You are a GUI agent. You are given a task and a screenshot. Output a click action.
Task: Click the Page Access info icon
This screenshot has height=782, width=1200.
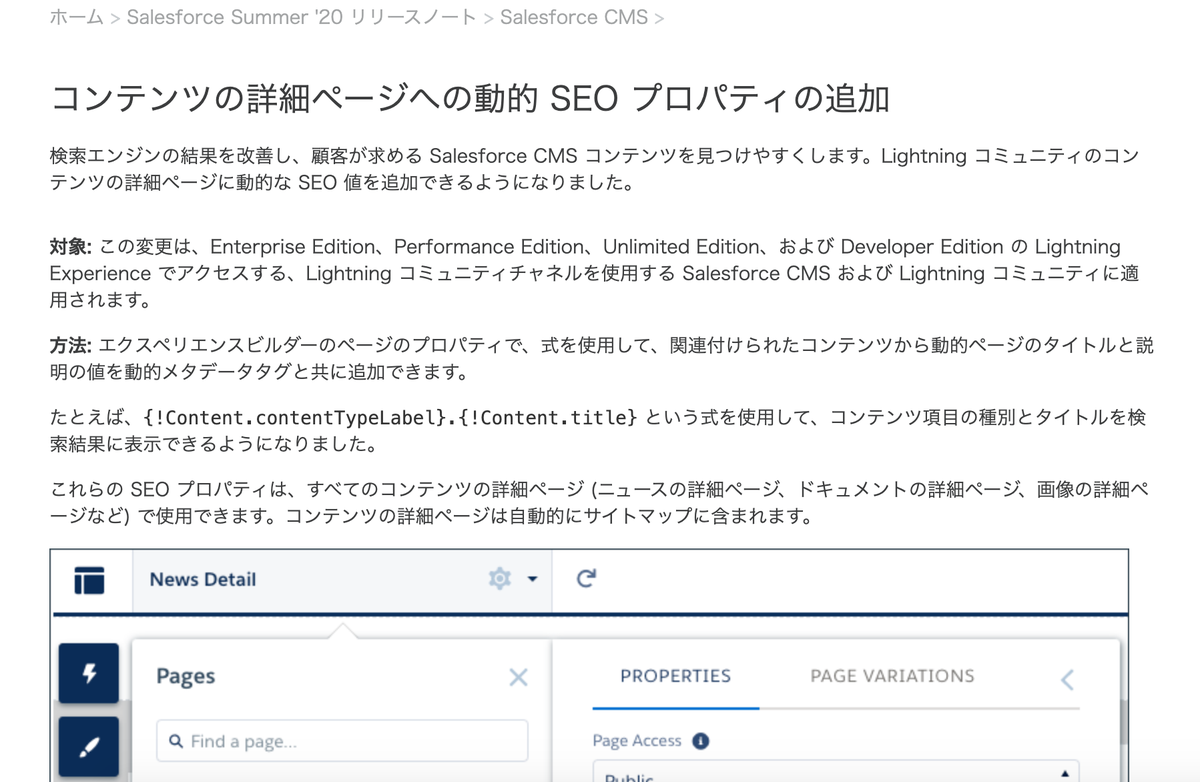[x=701, y=741]
